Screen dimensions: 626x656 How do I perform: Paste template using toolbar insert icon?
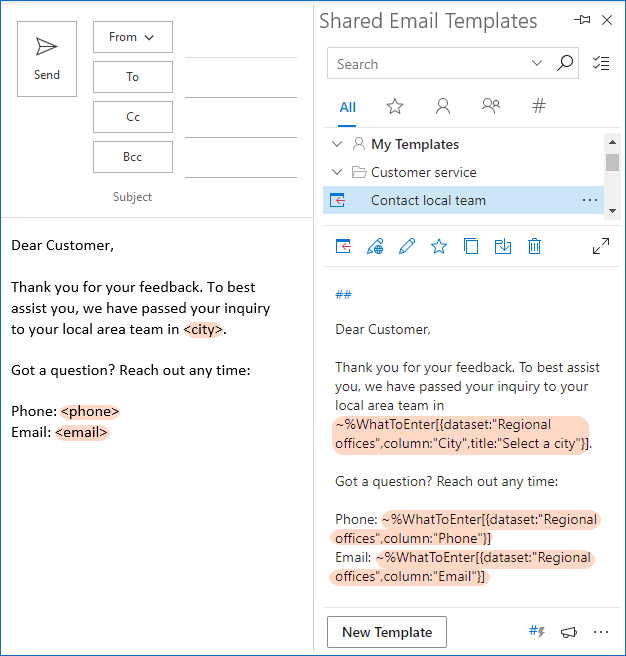click(x=343, y=246)
